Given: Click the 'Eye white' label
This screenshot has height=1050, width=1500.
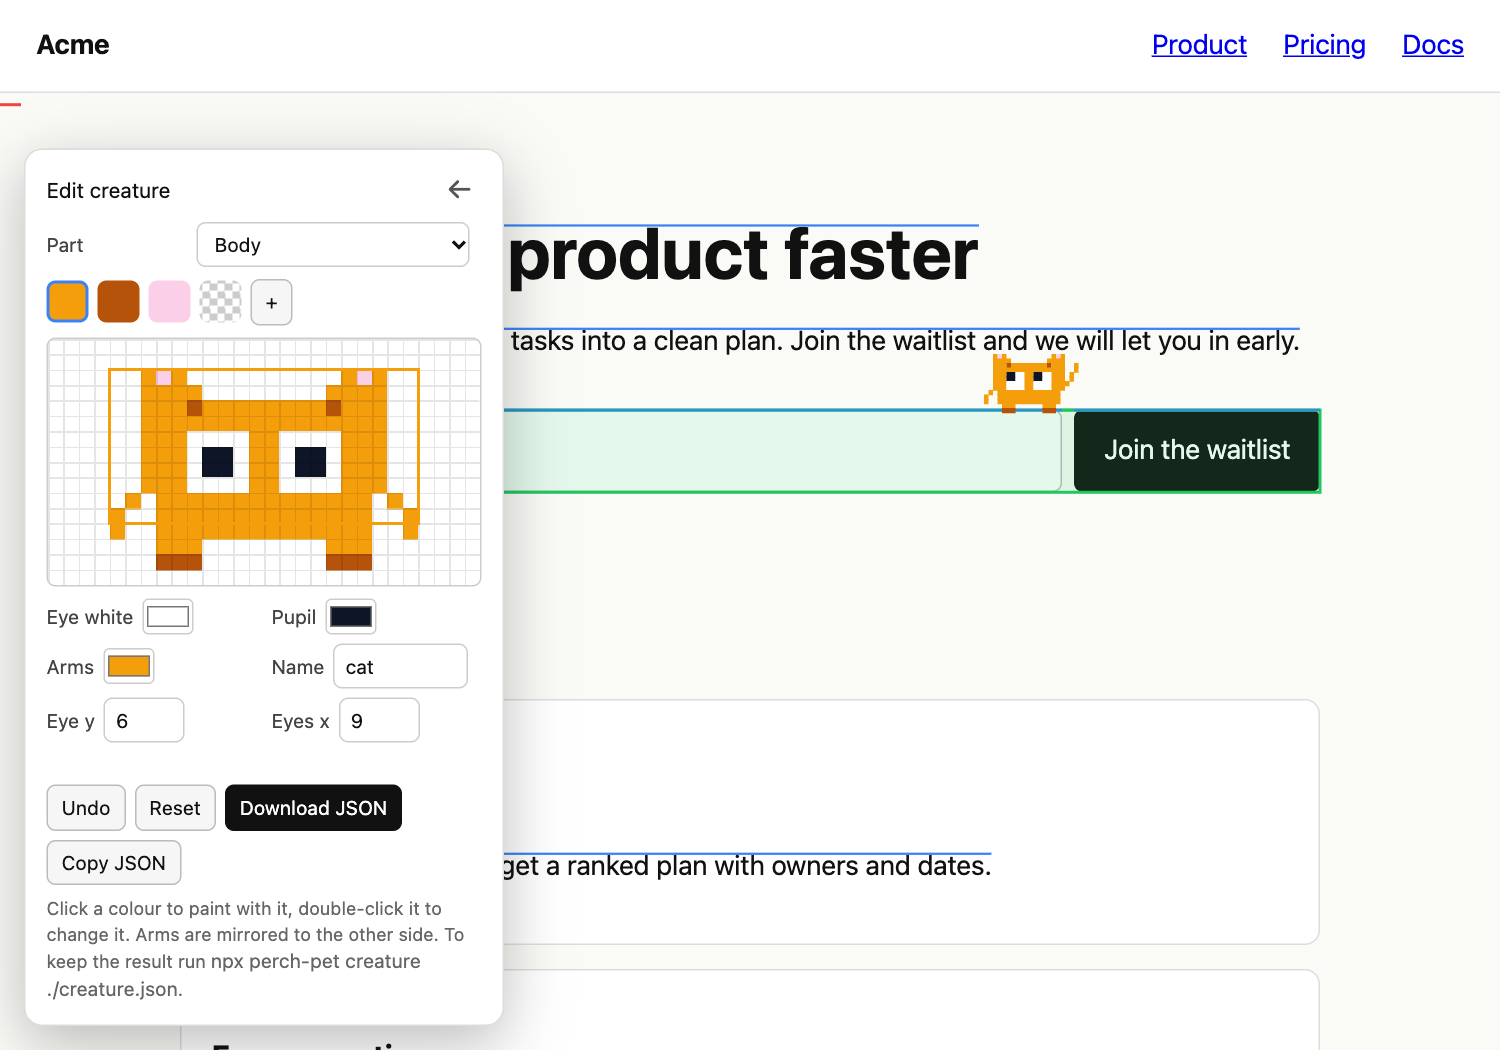Looking at the screenshot, I should pyautogui.click(x=90, y=617).
